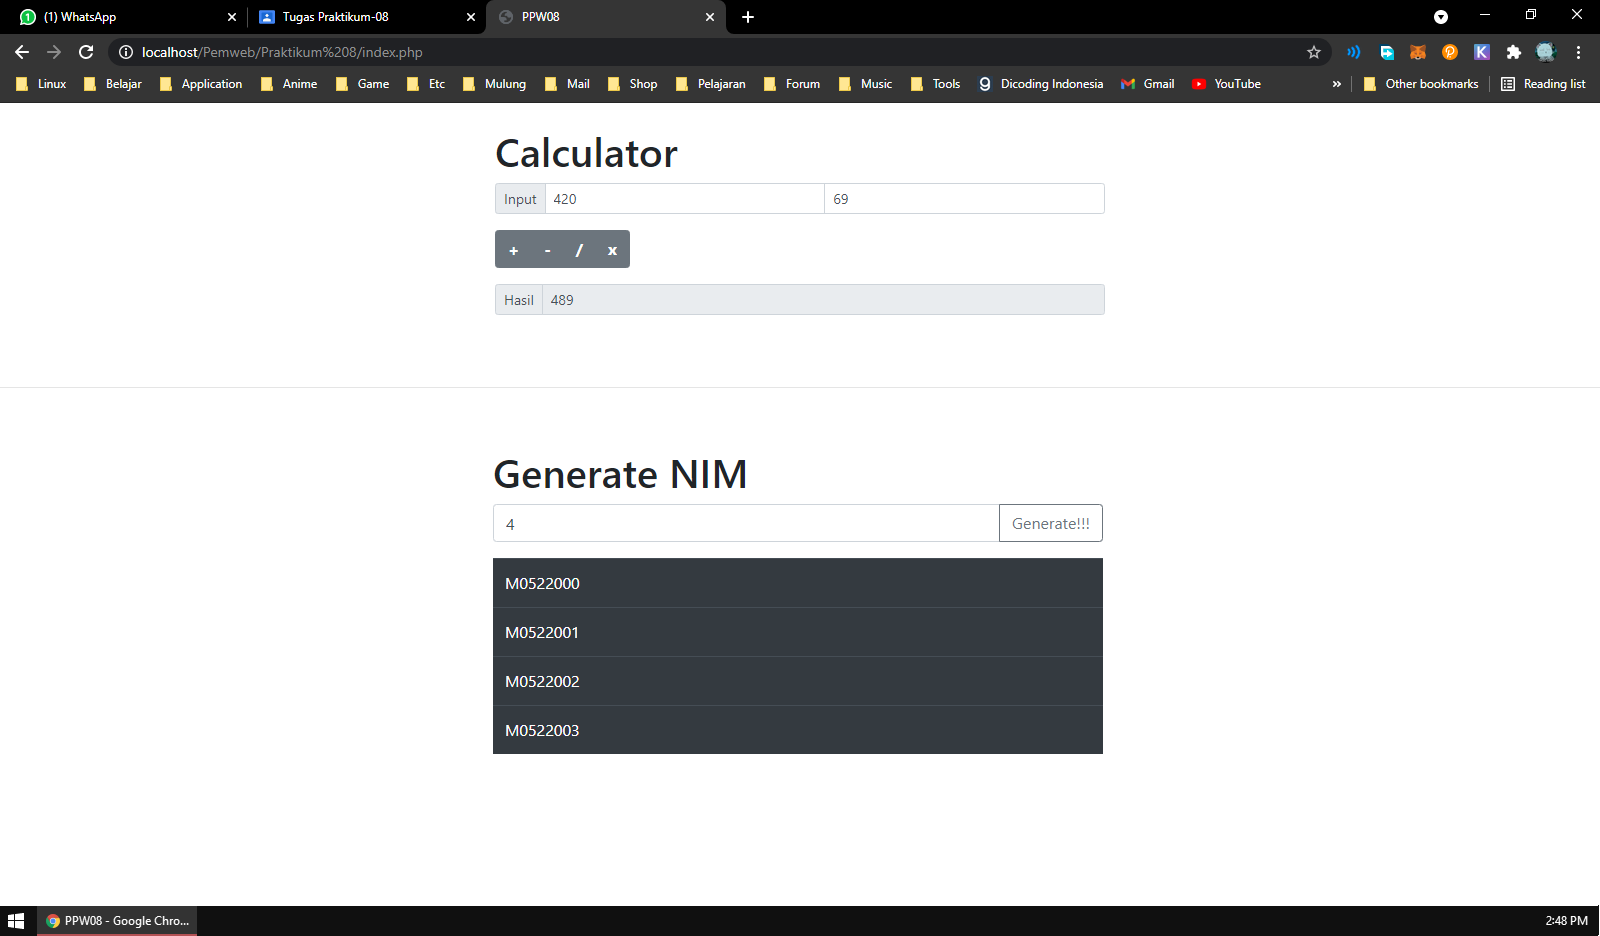Click the browser back arrow

(x=22, y=52)
